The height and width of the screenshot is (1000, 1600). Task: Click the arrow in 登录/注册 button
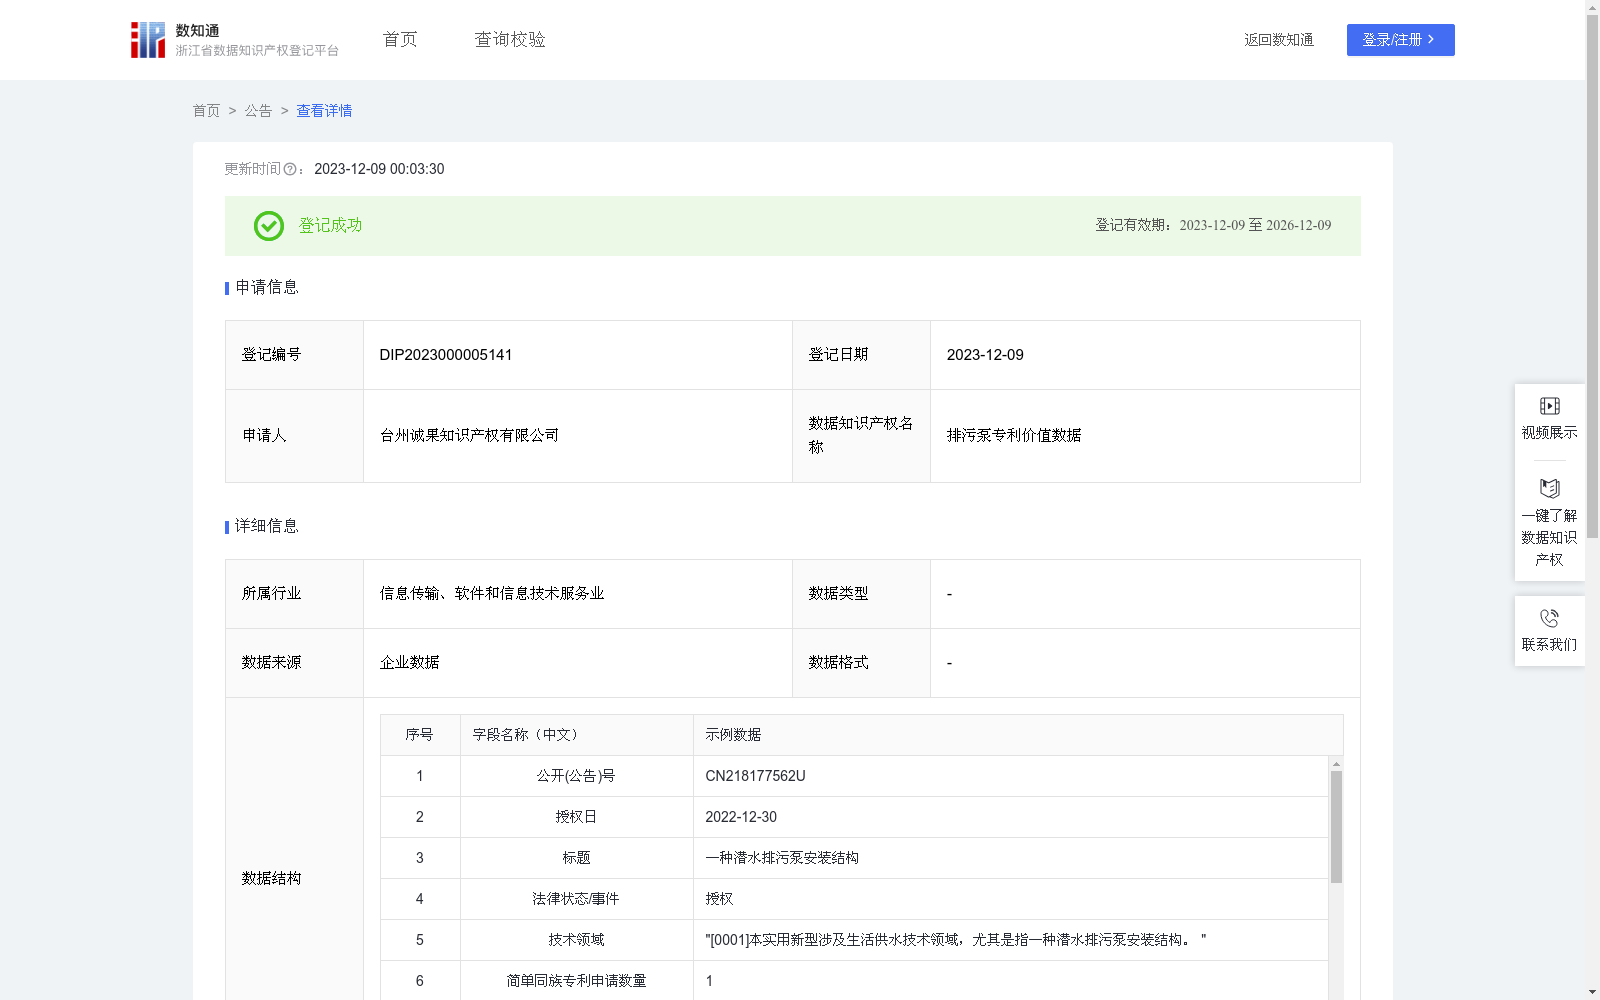(x=1431, y=40)
